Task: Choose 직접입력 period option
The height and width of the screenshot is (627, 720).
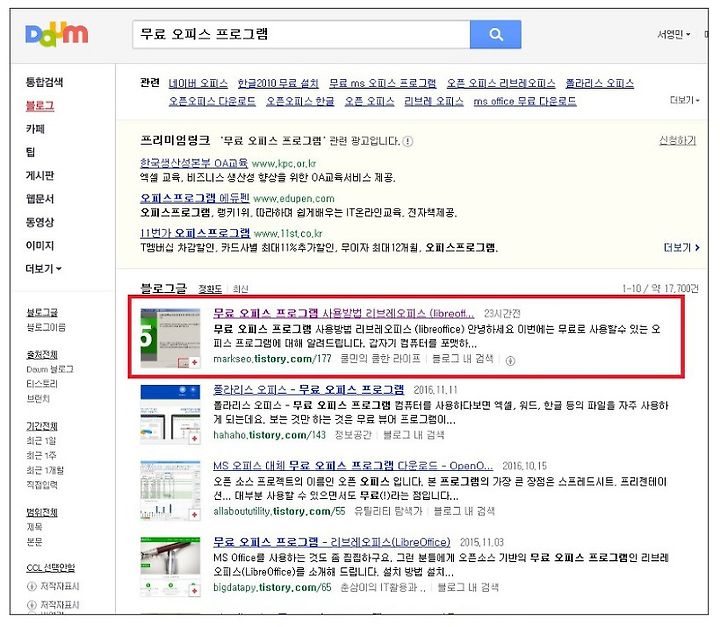Action: (x=42, y=485)
